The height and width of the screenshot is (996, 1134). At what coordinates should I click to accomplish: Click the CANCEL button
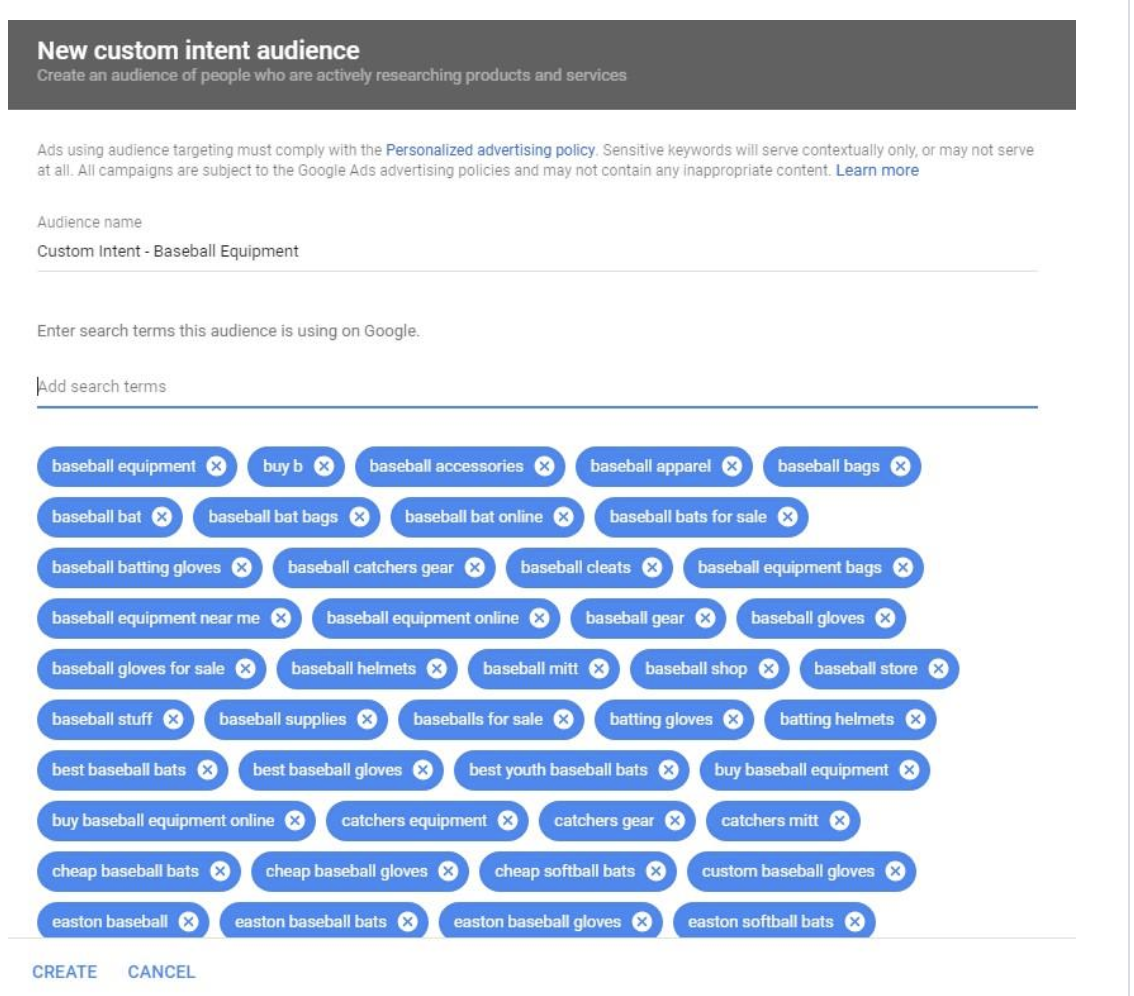click(162, 972)
